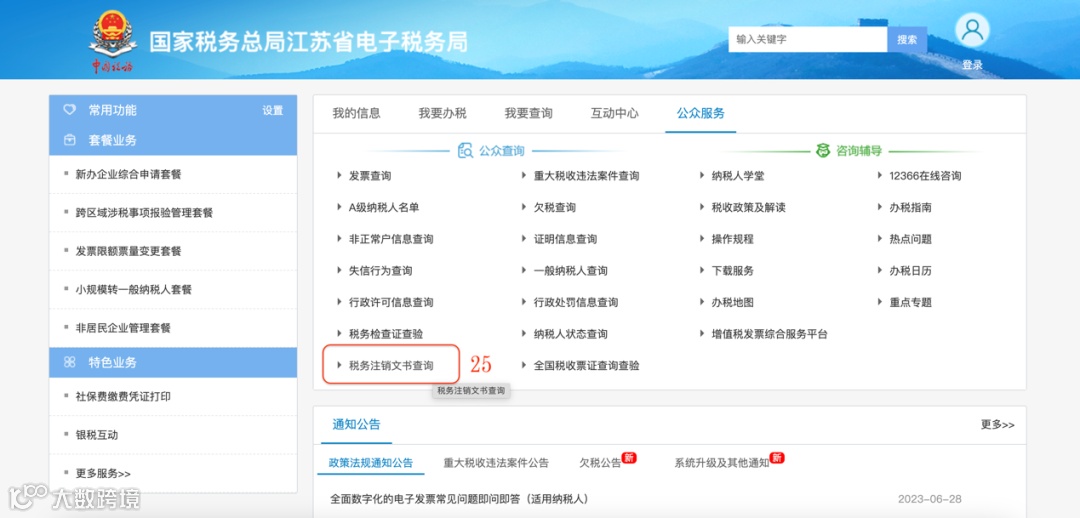Open 税收政策及解读
1080x518 pixels.
point(748,207)
